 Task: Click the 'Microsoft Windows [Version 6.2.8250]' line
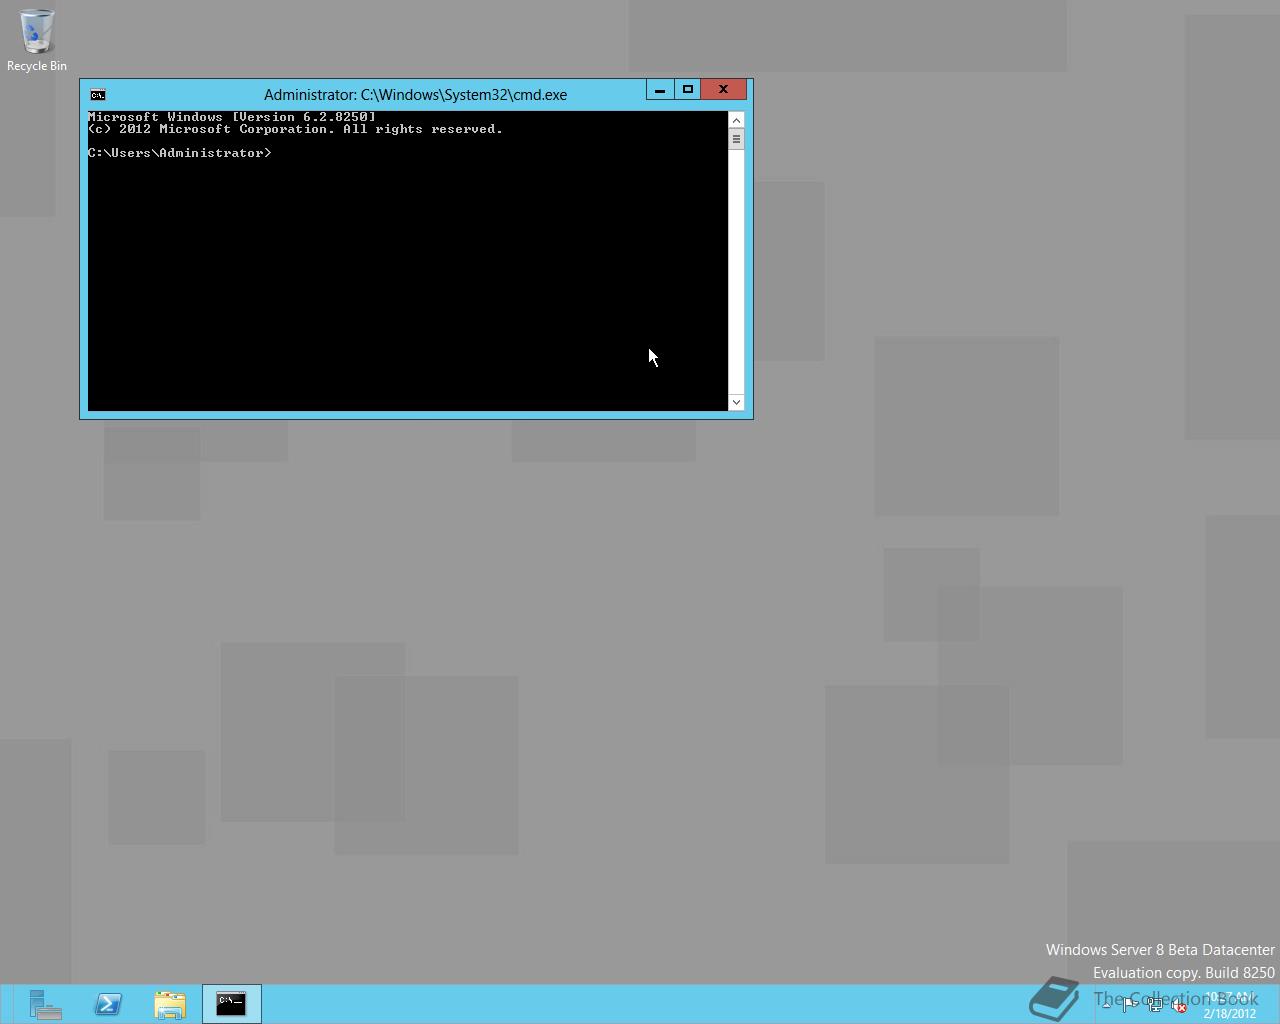(232, 117)
